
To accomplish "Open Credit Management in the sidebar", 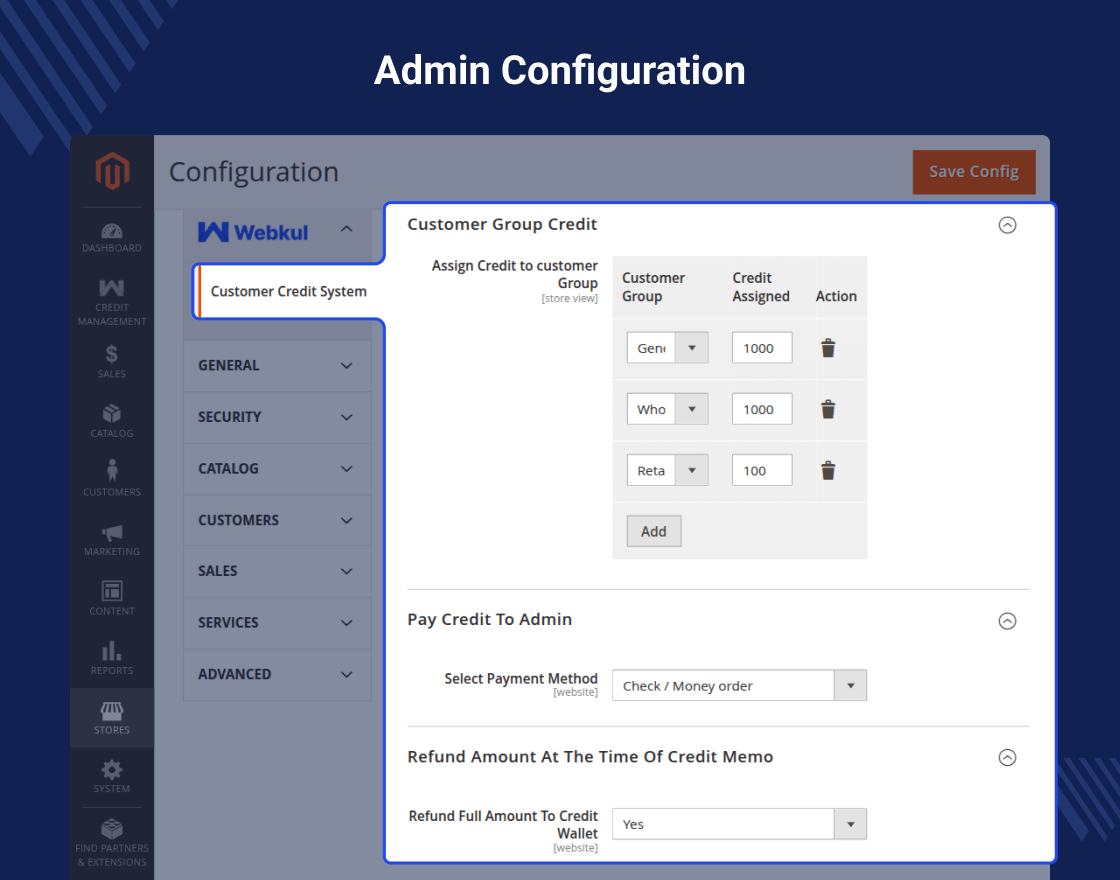I will click(x=112, y=301).
